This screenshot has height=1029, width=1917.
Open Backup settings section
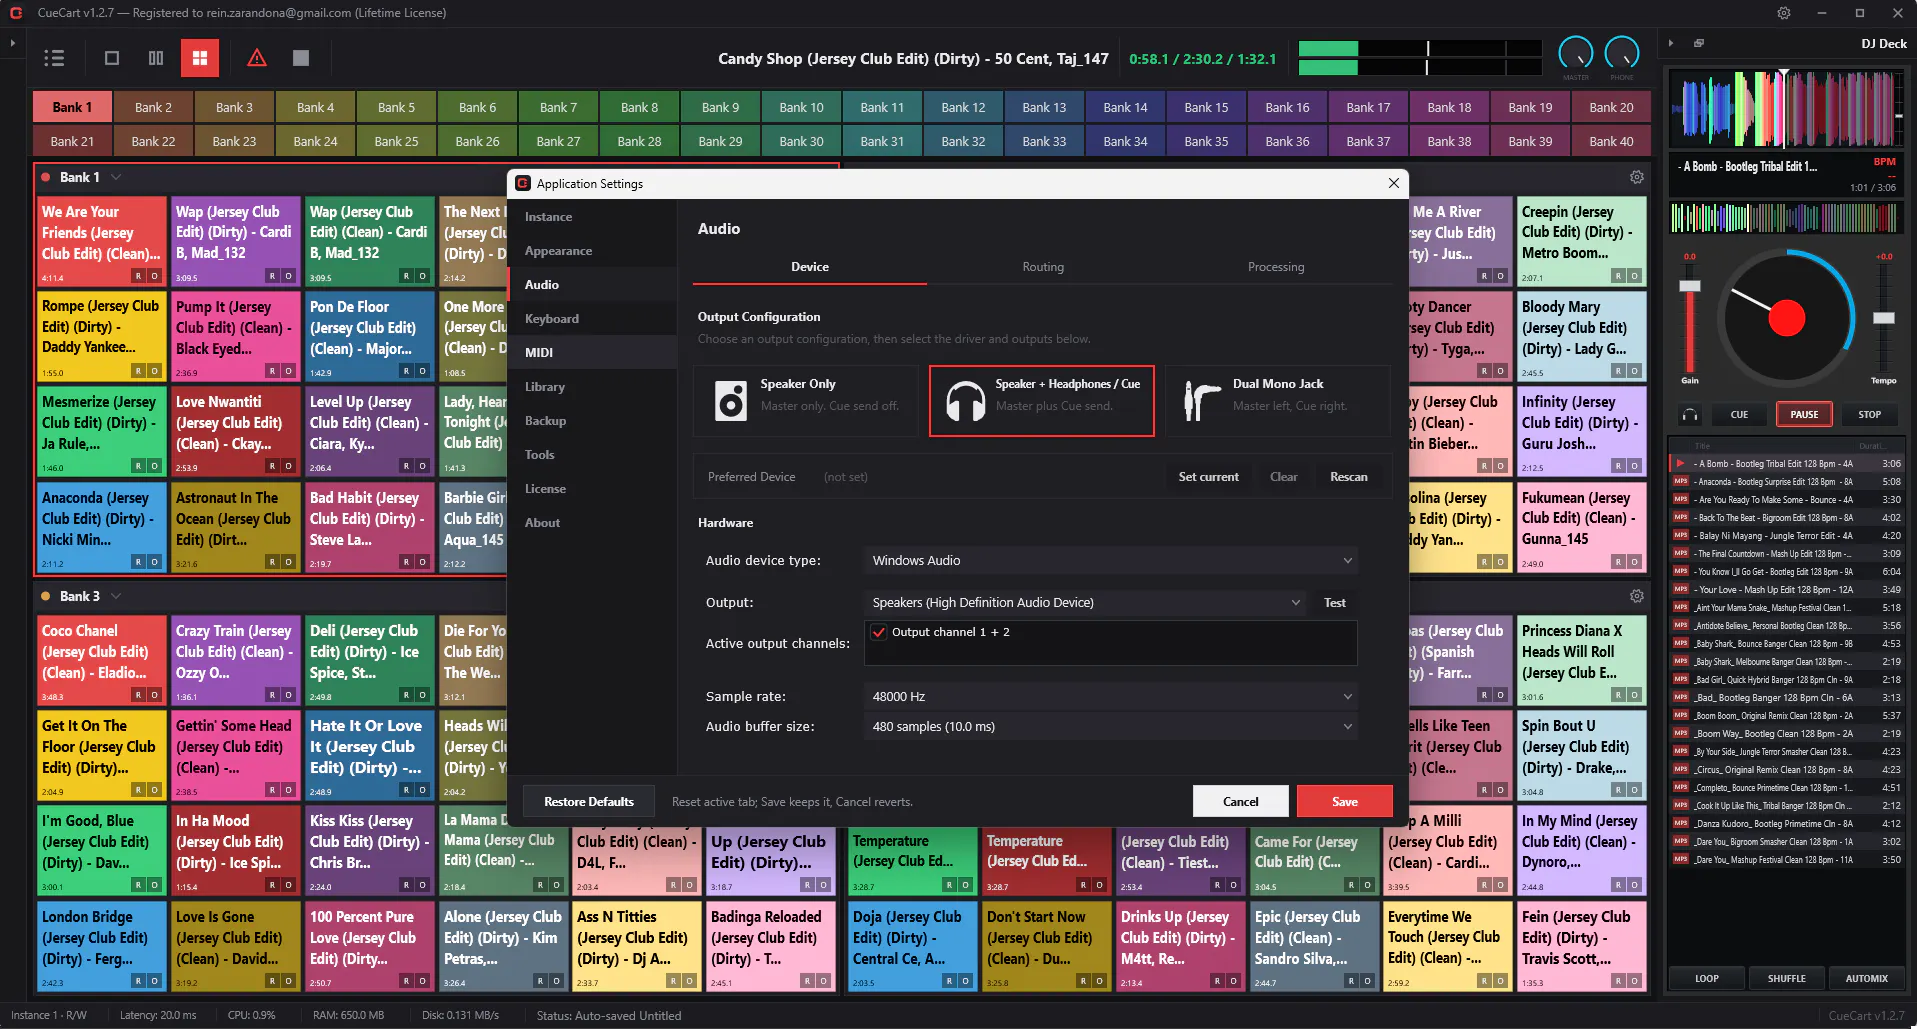pos(592,421)
